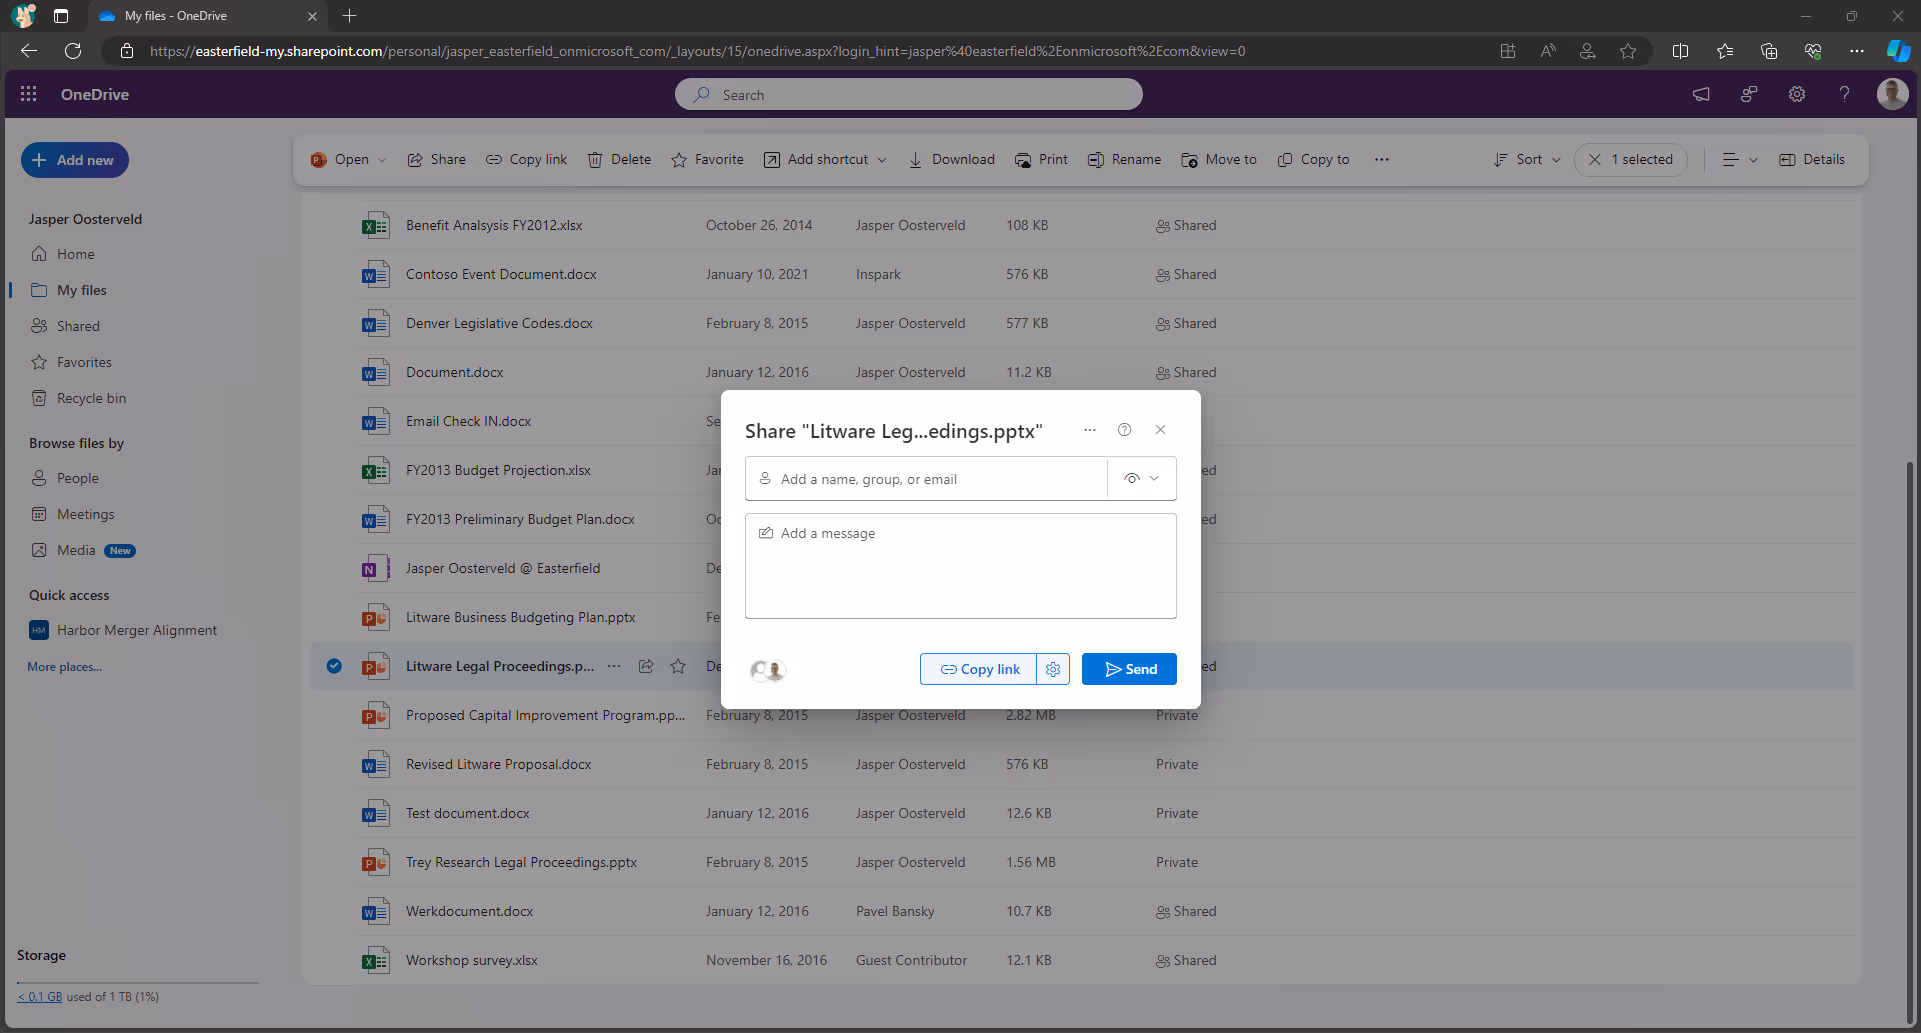Open the app launcher waffle icon

(x=28, y=94)
